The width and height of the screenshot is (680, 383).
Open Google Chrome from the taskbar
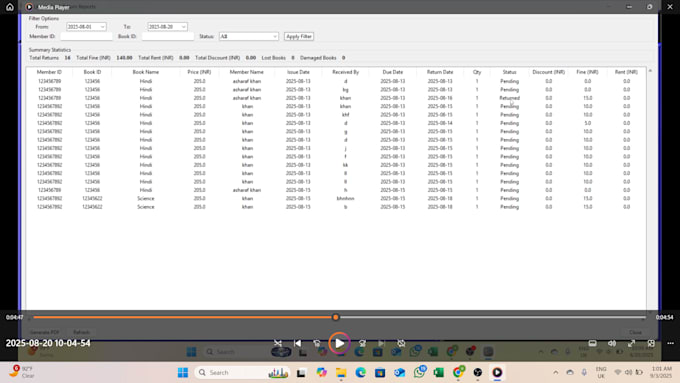click(458, 373)
